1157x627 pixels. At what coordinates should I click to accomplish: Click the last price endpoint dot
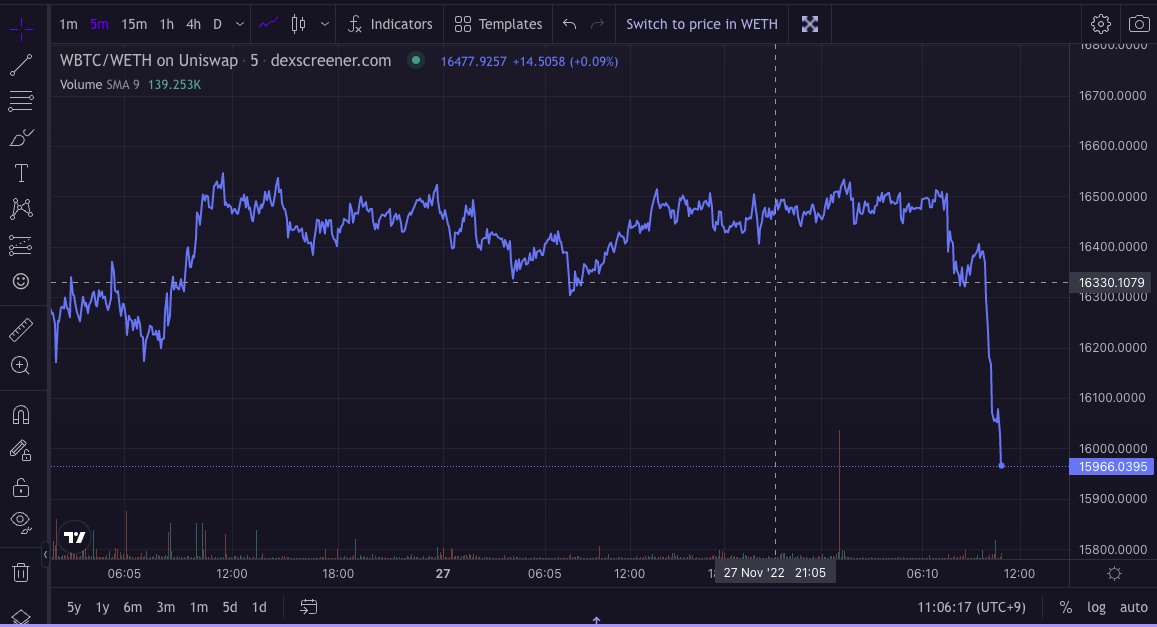(1001, 465)
